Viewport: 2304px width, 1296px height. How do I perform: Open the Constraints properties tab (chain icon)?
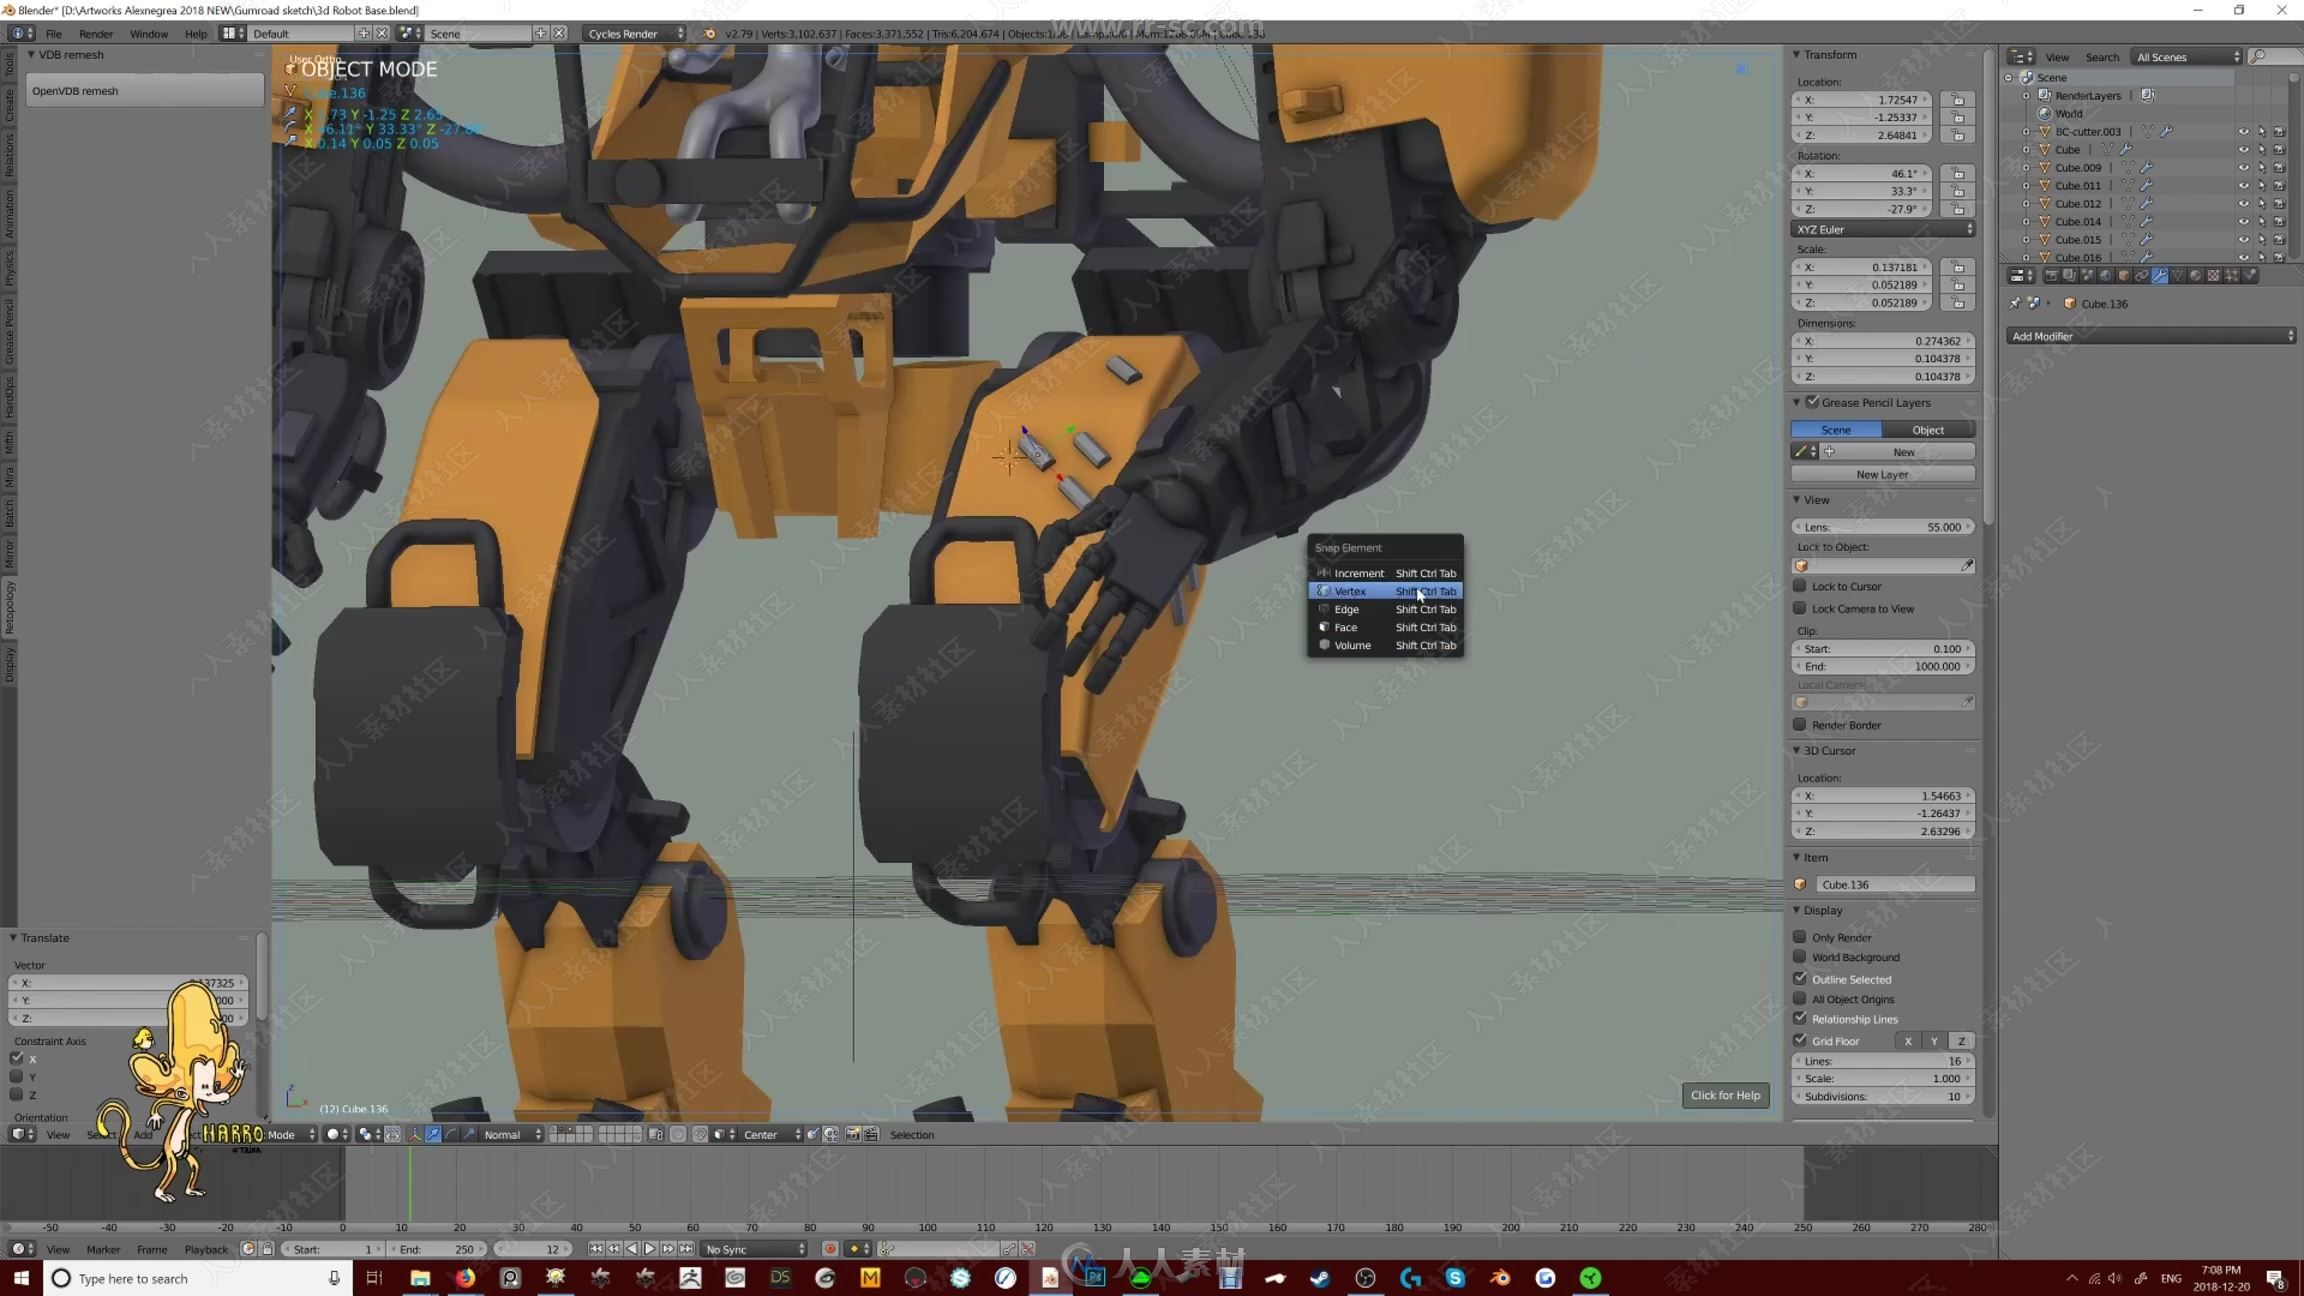pos(2142,276)
